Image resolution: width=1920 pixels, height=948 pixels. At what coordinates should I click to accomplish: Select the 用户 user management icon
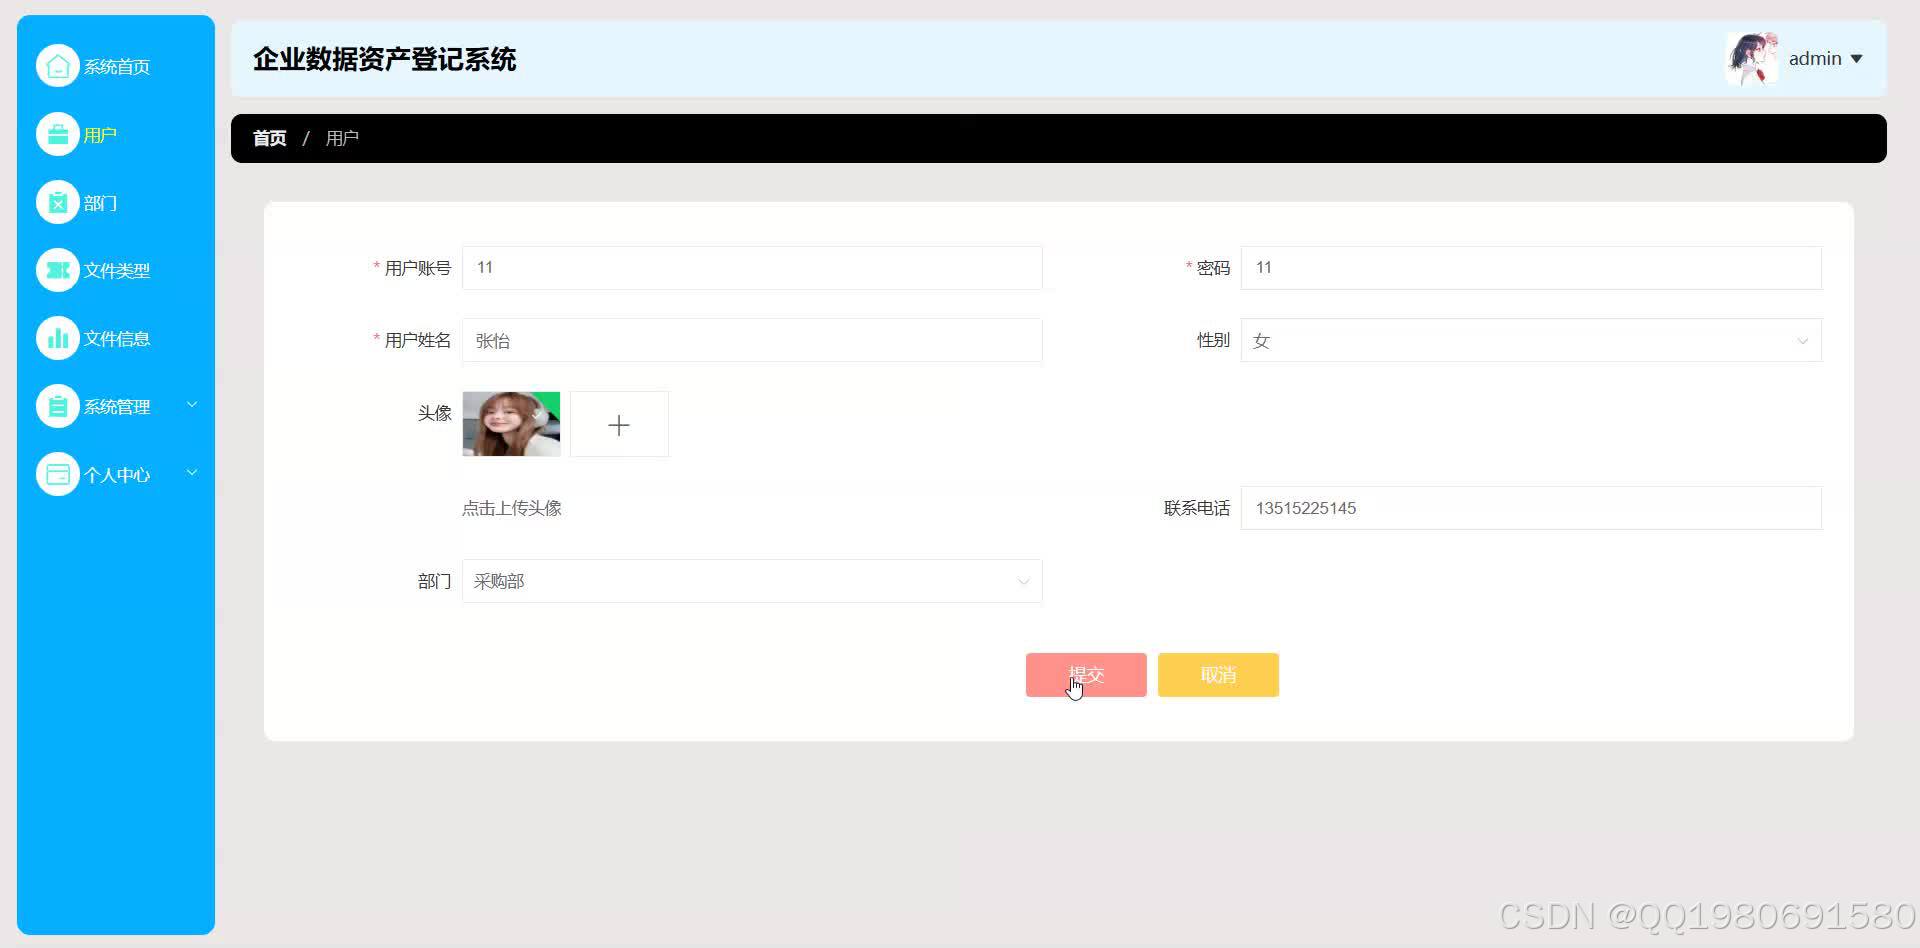click(57, 133)
